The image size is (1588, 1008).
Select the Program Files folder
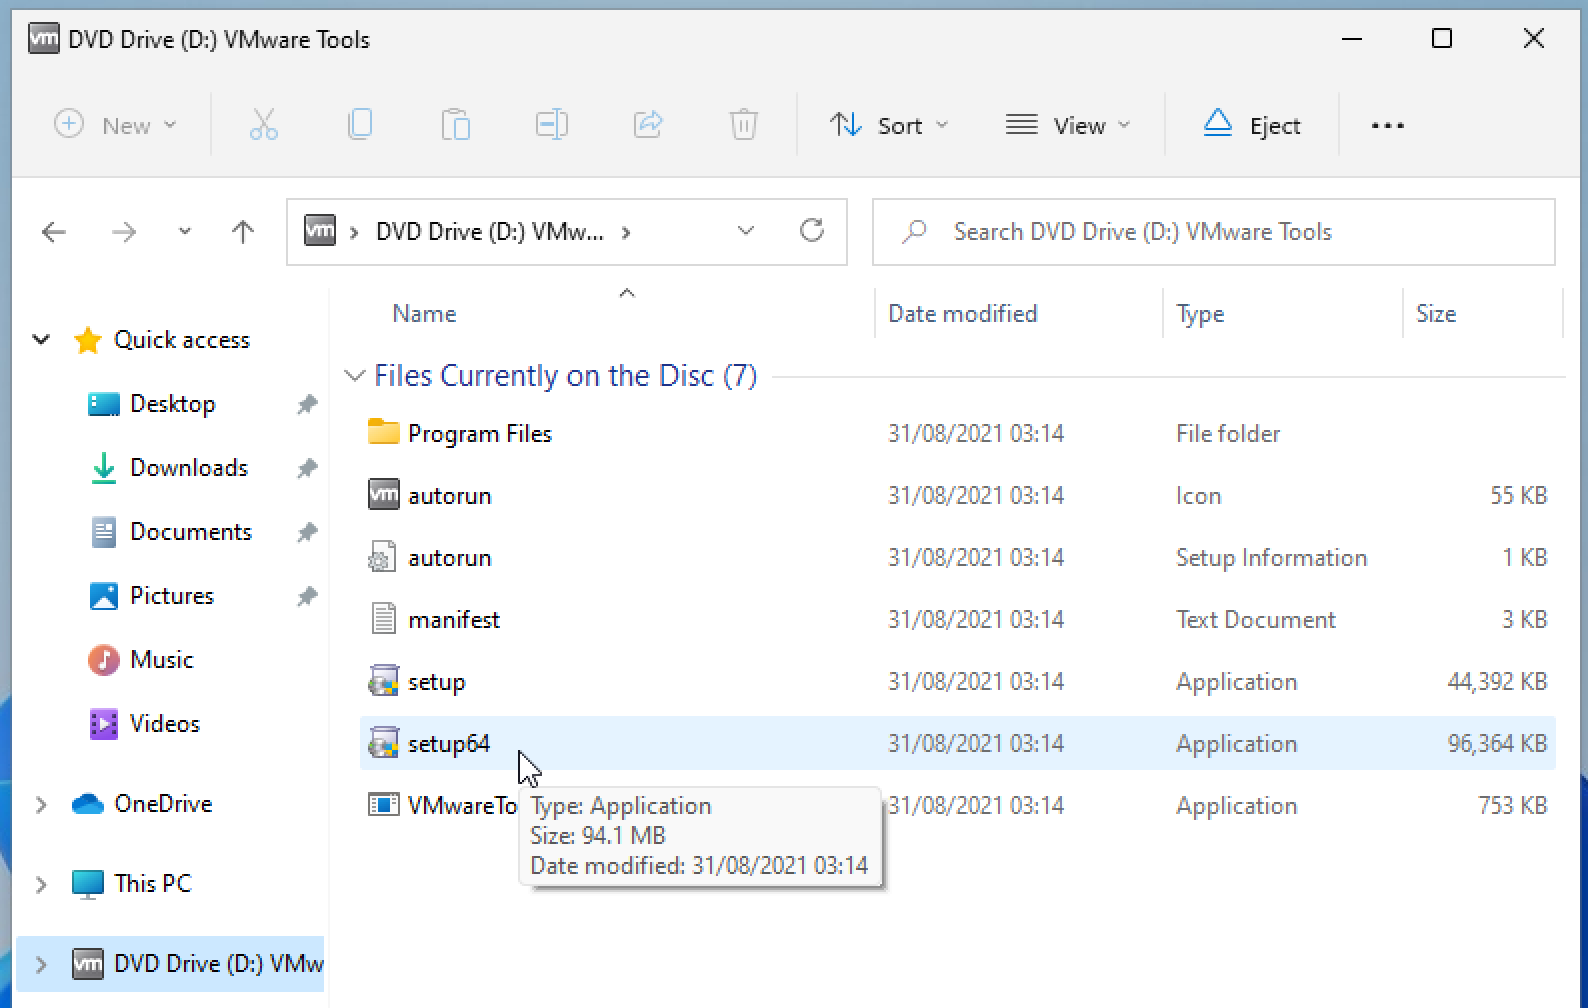[479, 434]
